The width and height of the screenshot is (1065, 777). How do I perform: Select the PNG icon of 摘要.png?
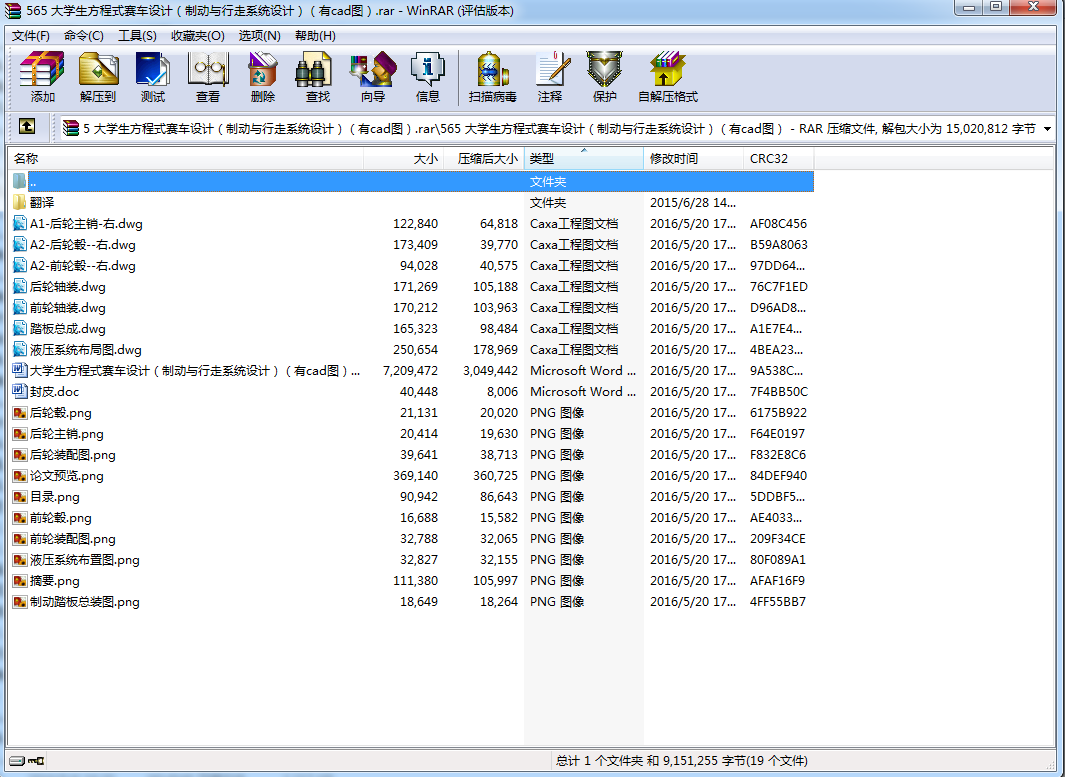tap(20, 581)
